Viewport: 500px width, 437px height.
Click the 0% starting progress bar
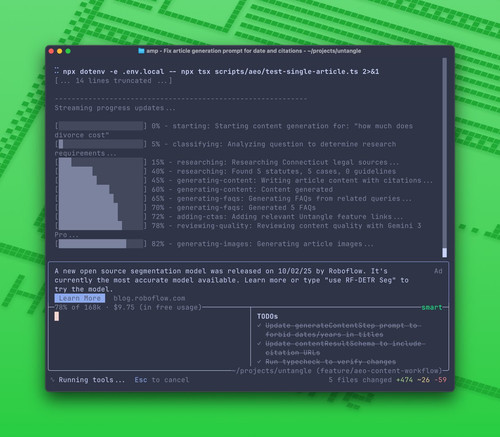pyautogui.click(x=101, y=126)
